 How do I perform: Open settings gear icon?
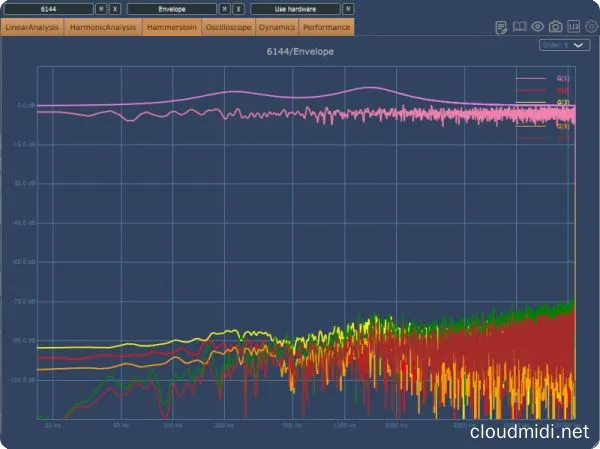coord(589,27)
